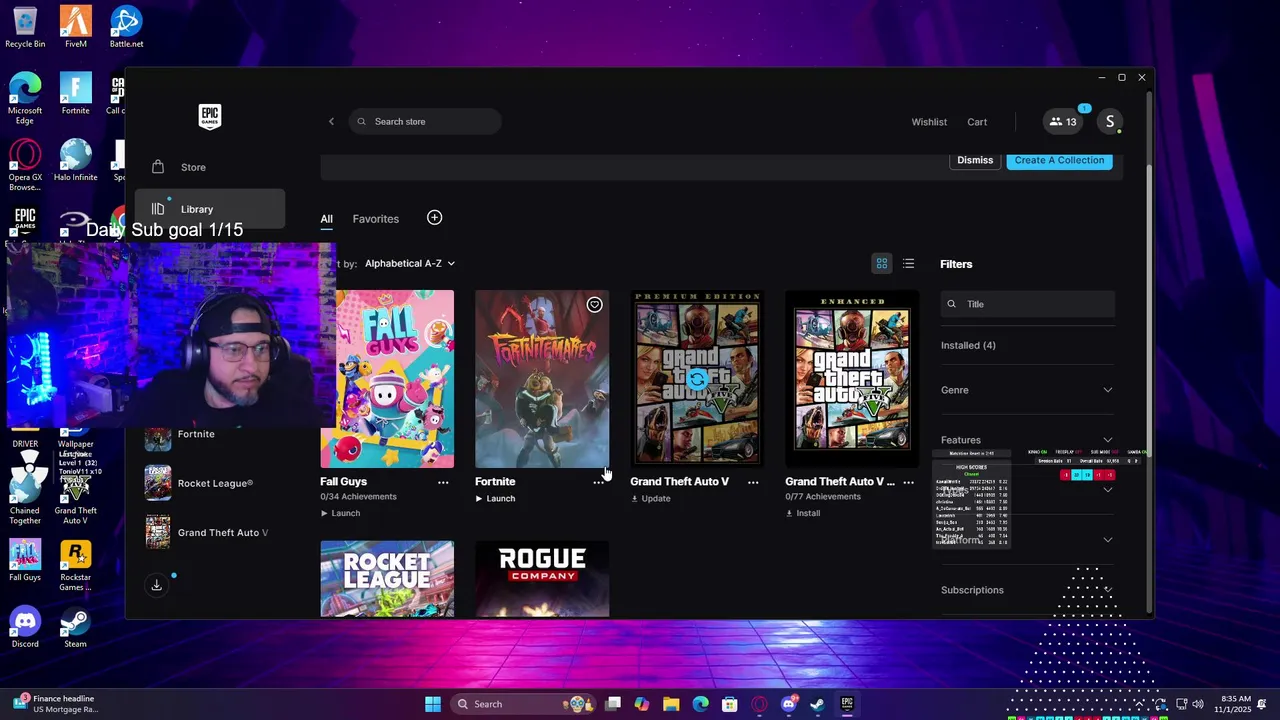Select Rocket League in sidebar quick launch

tap(199, 484)
